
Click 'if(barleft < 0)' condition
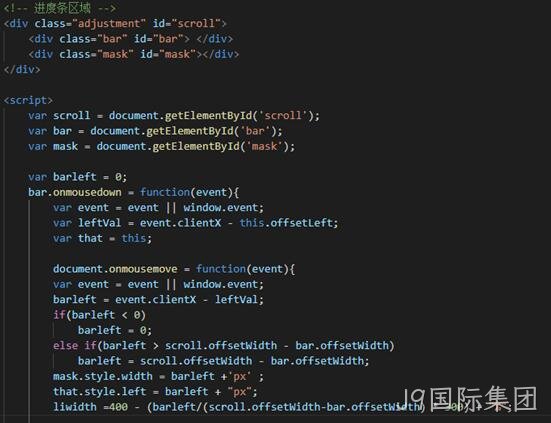pos(99,315)
